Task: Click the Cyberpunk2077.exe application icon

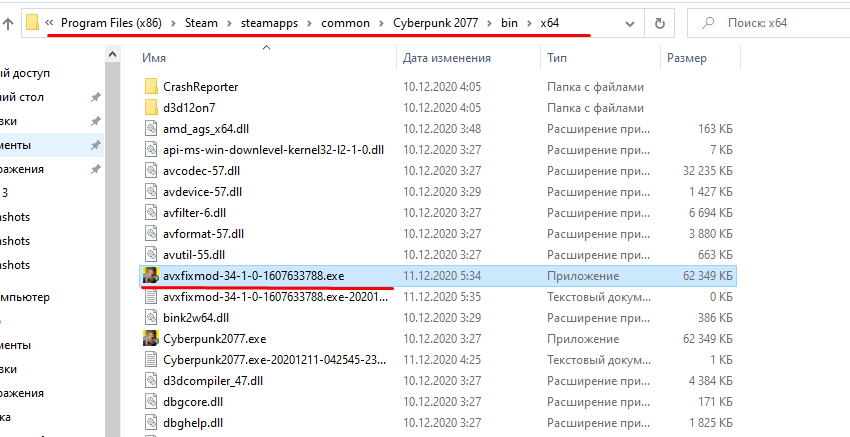Action: click(x=151, y=339)
